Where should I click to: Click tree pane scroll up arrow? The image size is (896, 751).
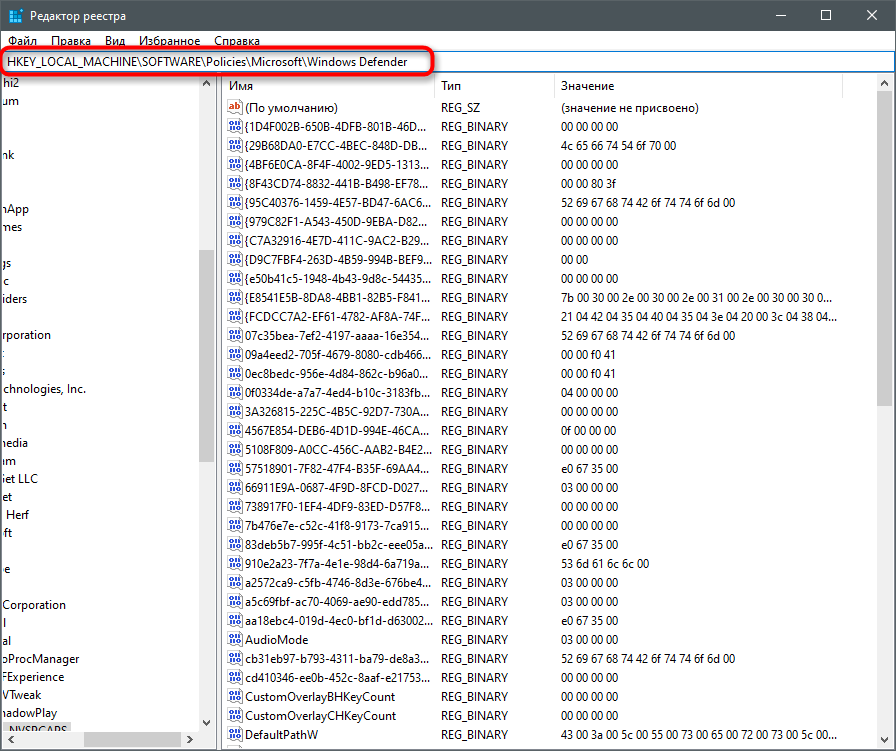[x=206, y=83]
